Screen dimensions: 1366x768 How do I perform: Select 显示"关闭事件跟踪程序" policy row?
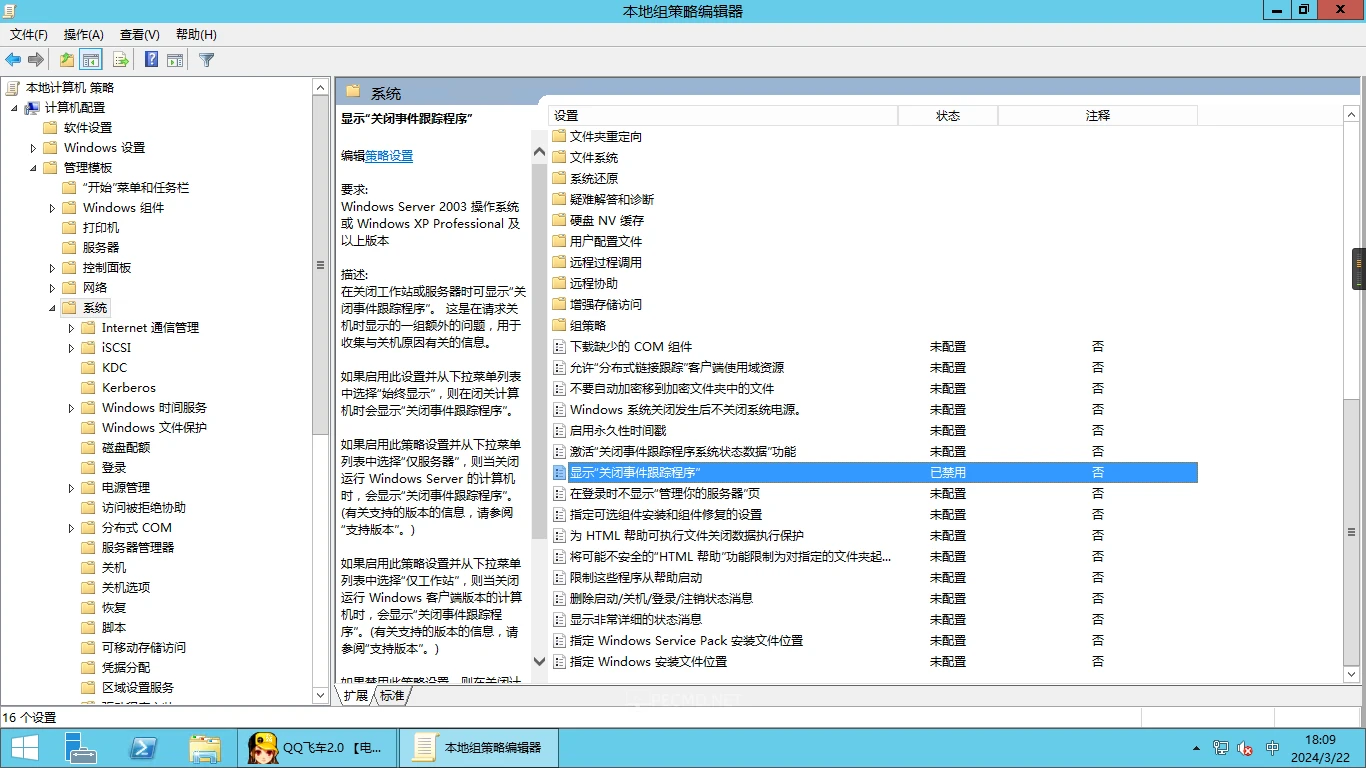[874, 472]
